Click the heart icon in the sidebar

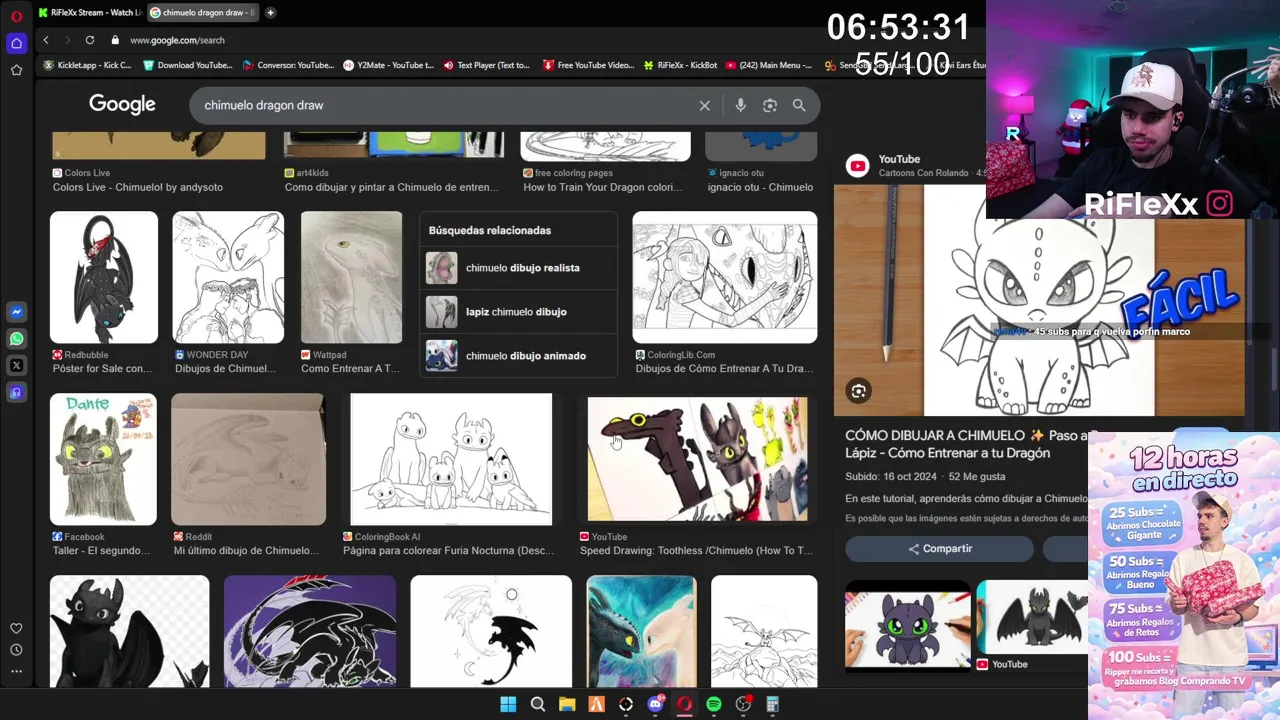[16, 628]
